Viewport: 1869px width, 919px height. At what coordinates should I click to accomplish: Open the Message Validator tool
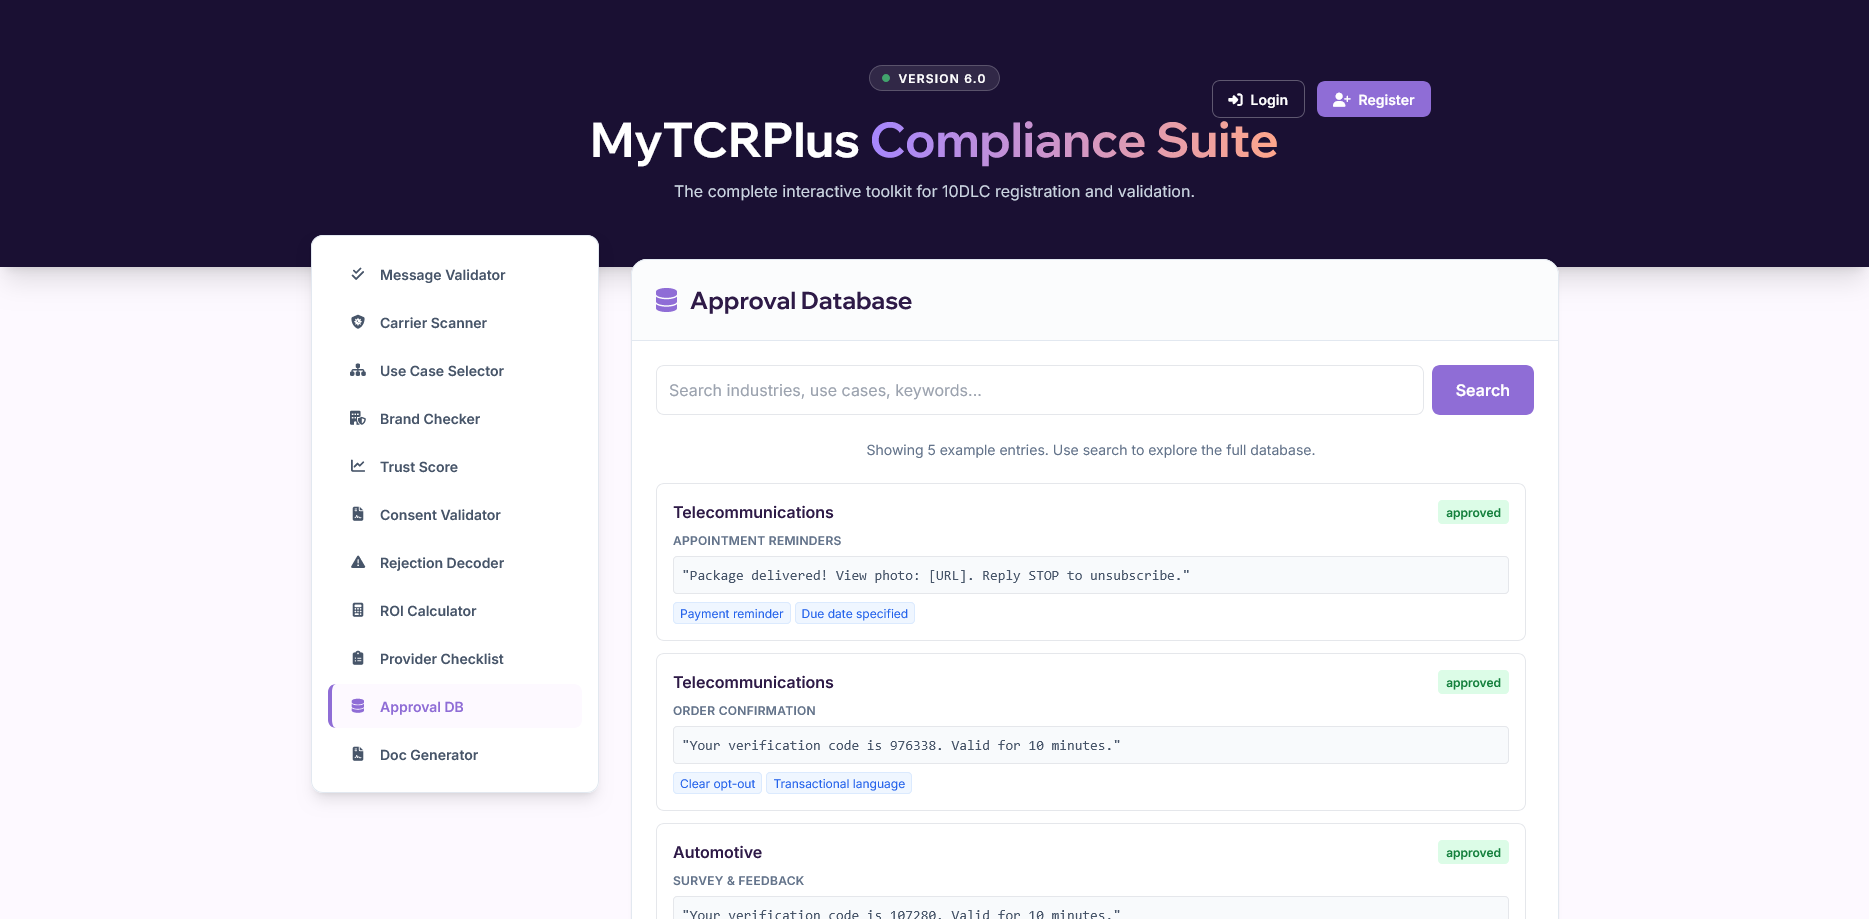click(x=442, y=274)
